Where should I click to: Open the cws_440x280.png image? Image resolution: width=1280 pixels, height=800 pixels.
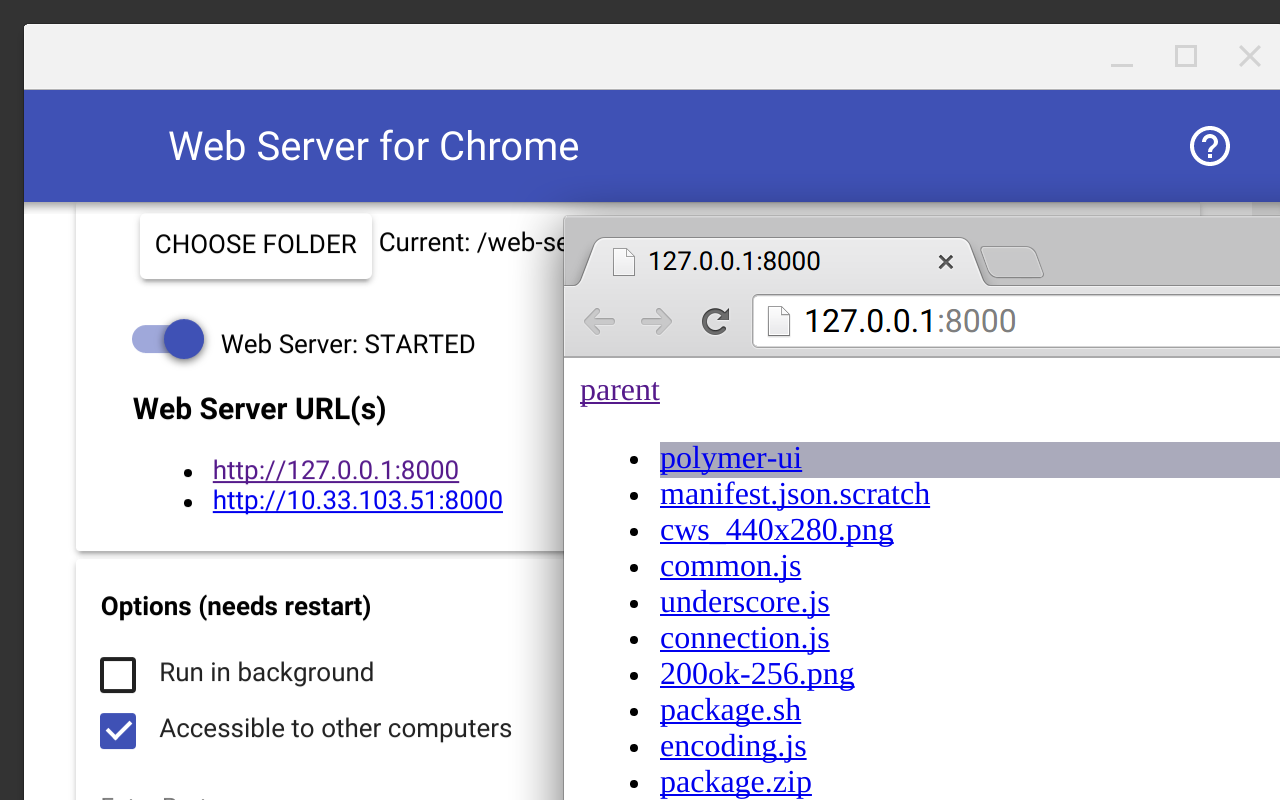776,530
